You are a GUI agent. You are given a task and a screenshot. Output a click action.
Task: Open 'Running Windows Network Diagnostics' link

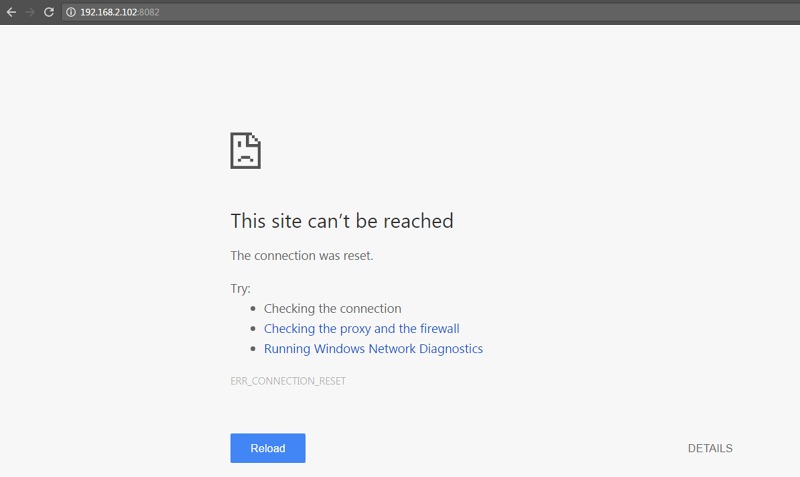point(373,349)
